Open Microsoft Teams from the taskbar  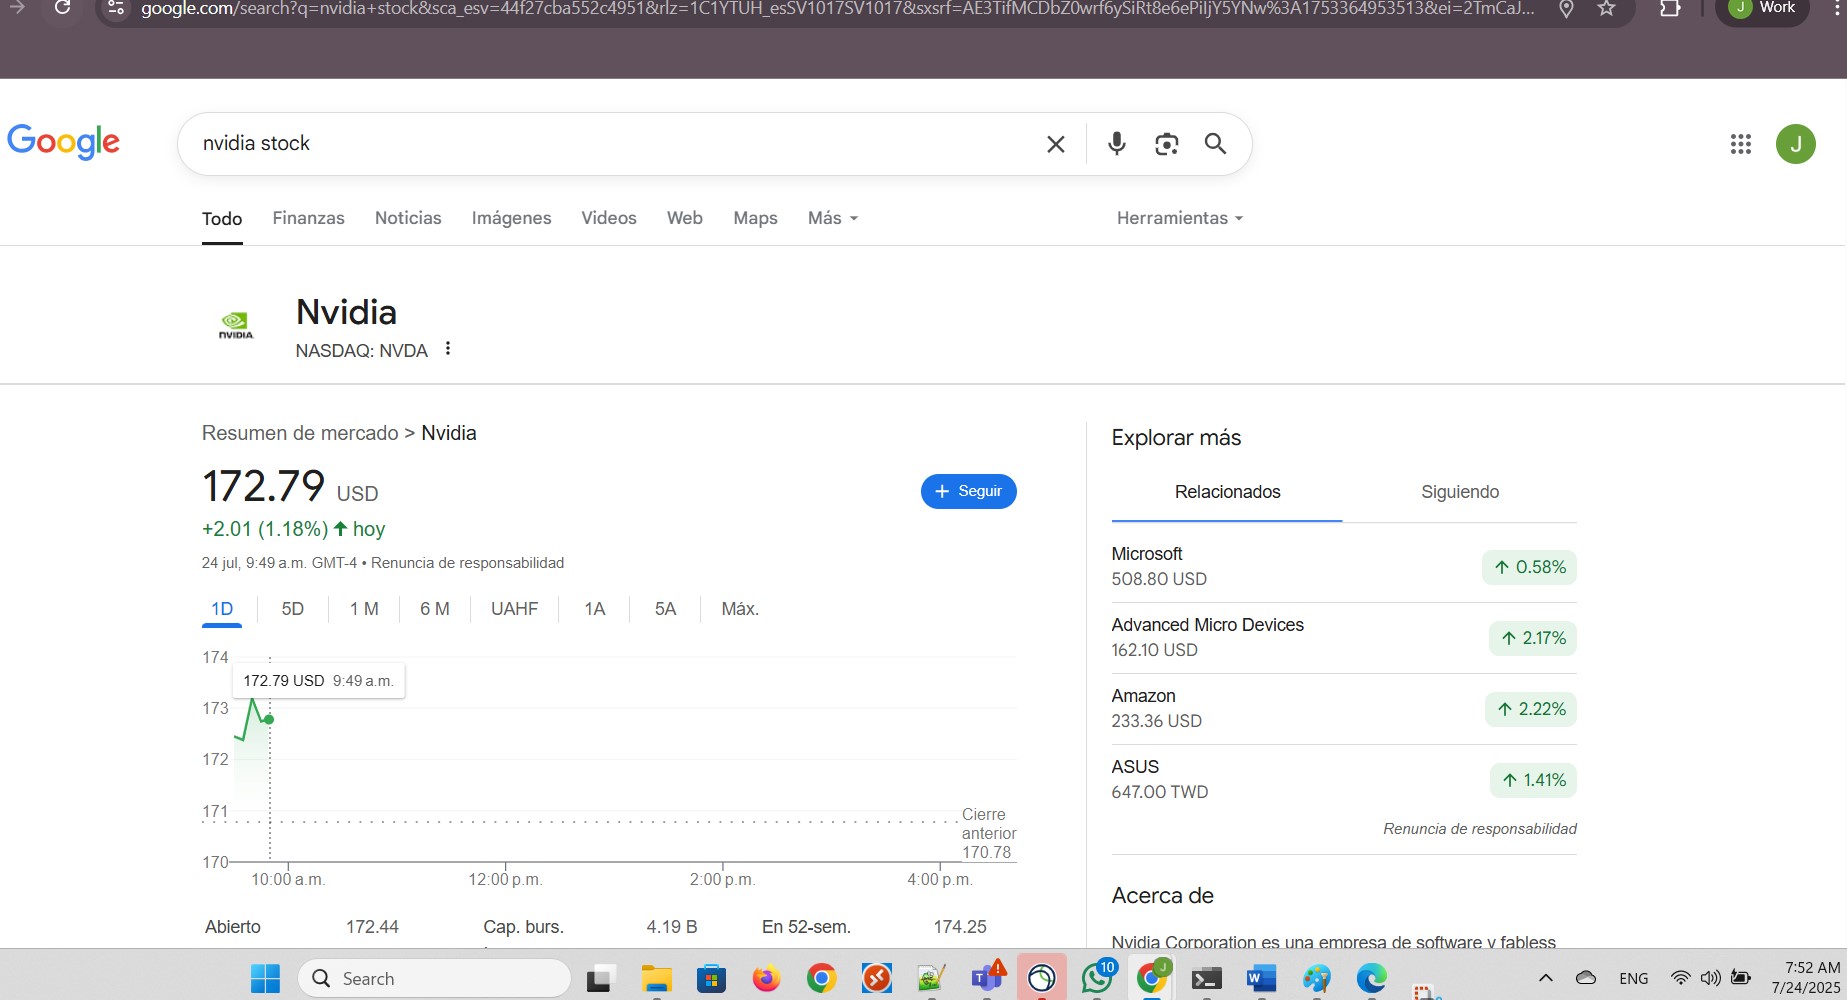[987, 978]
